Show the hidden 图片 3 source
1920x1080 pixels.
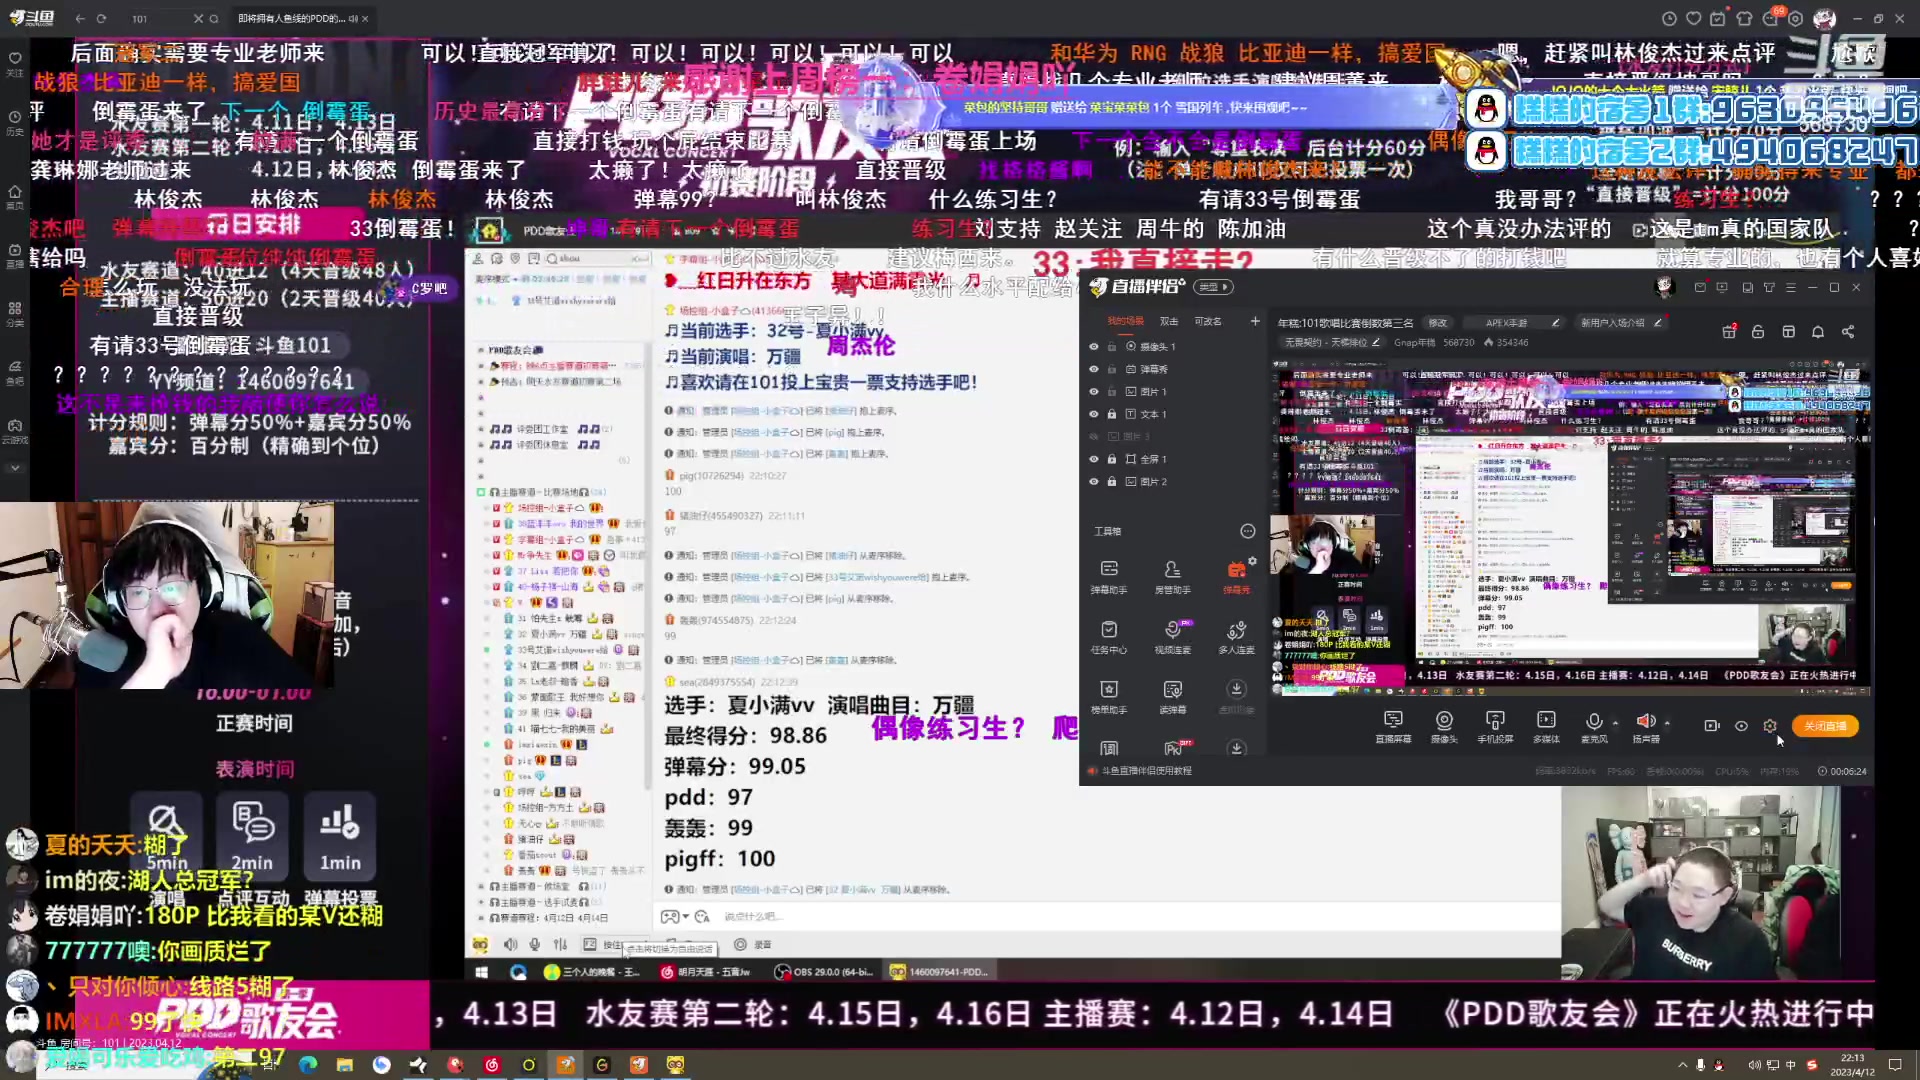click(x=1094, y=437)
